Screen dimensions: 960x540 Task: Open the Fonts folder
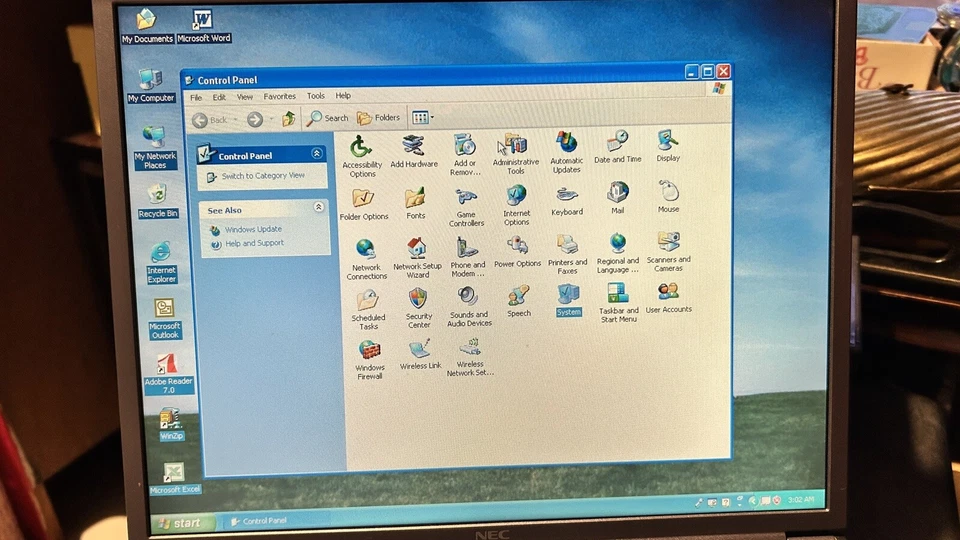(x=415, y=203)
